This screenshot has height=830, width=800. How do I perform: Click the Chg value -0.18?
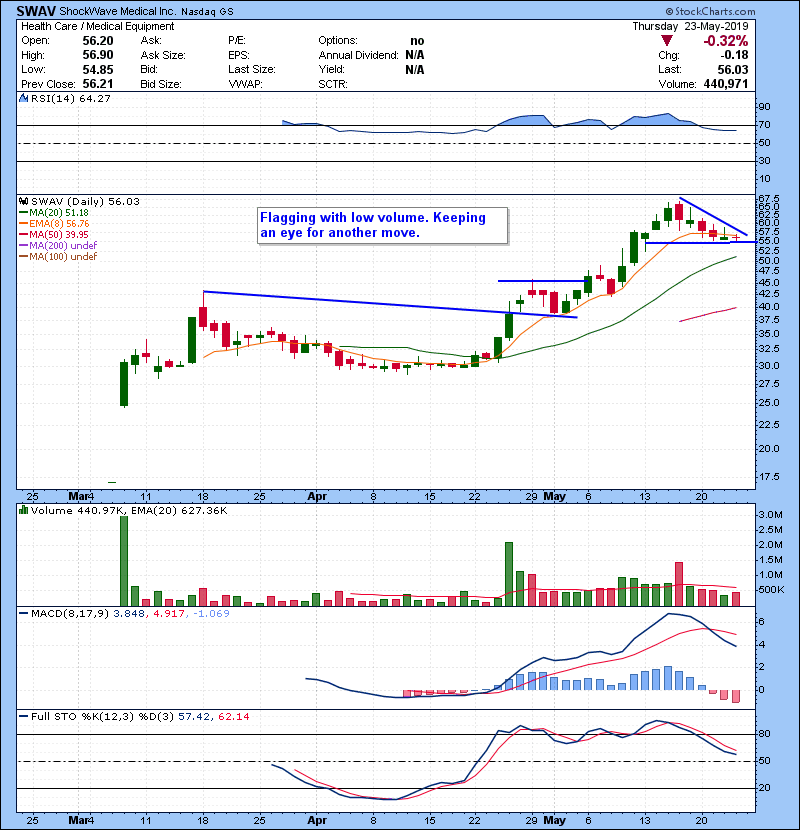735,55
